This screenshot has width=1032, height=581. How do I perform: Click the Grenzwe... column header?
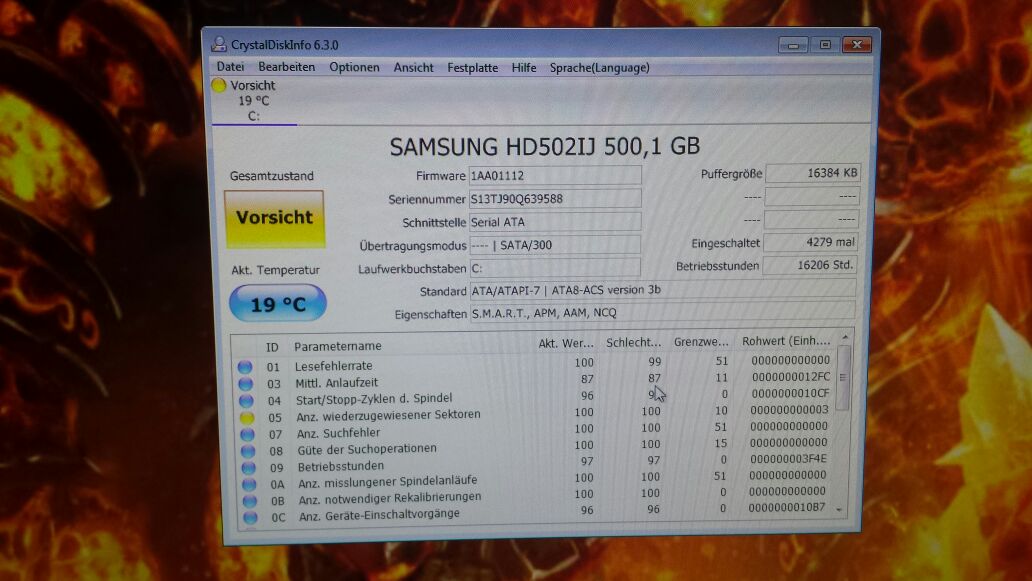[x=701, y=342]
